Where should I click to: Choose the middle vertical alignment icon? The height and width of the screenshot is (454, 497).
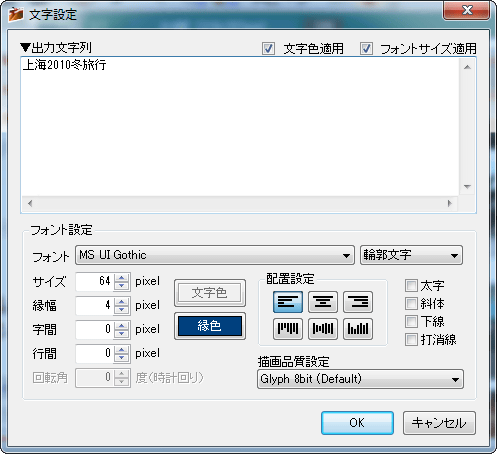pyautogui.click(x=323, y=329)
